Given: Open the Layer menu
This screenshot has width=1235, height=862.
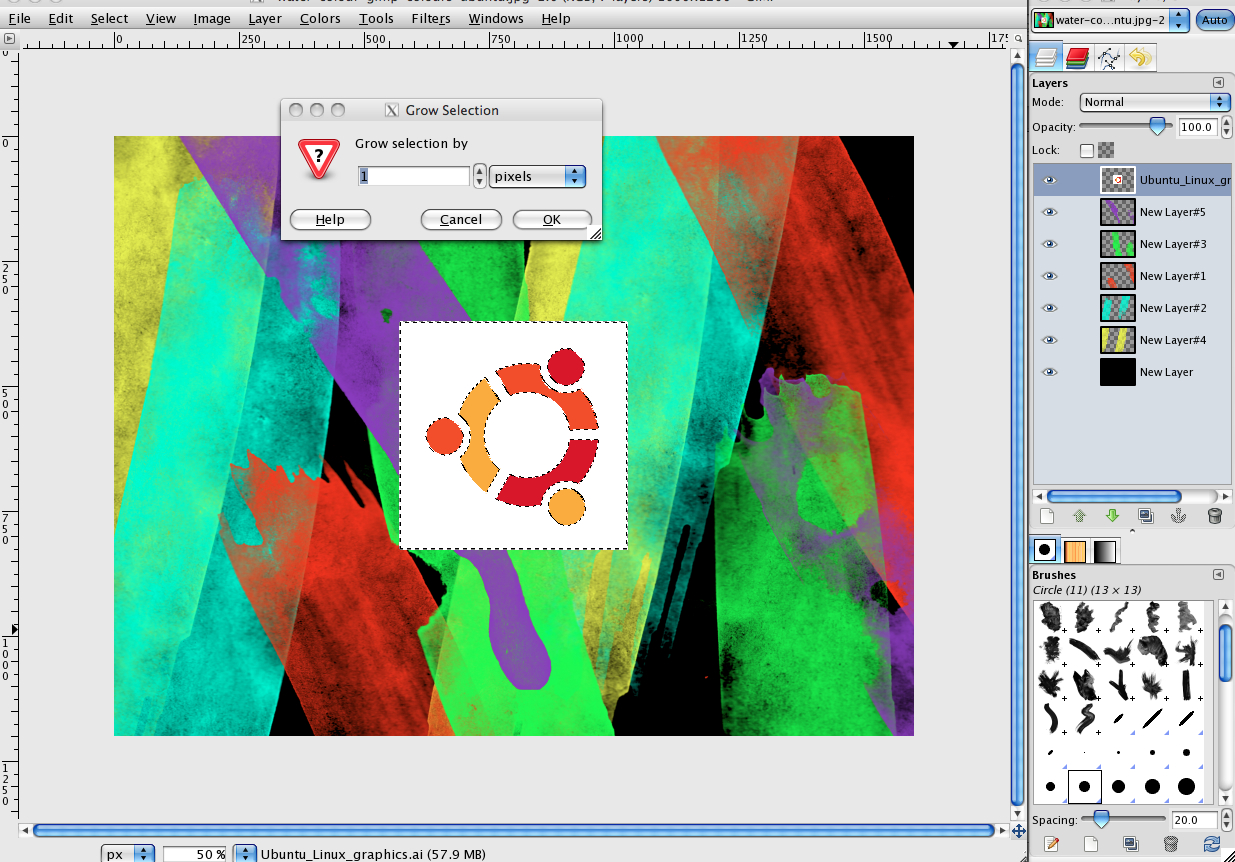Looking at the screenshot, I should 265,18.
